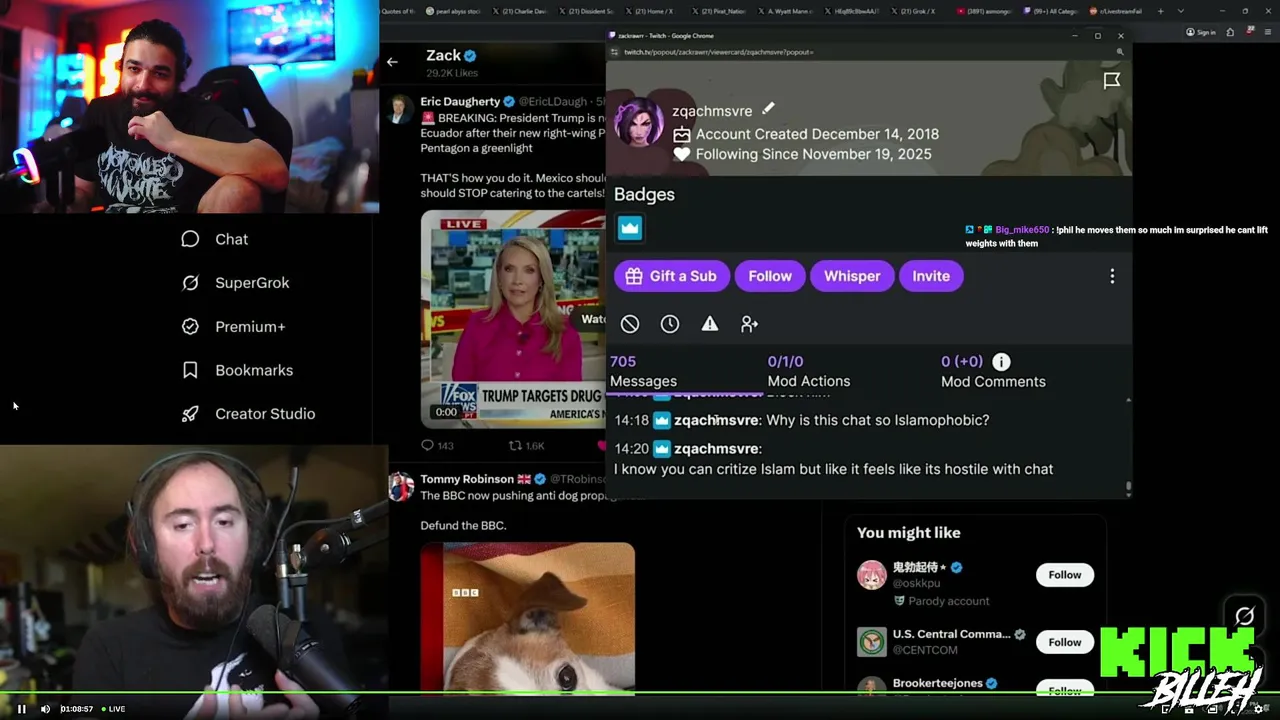Screen dimensions: 1280x720
Task: Open the three-dot more options menu
Action: (1112, 276)
